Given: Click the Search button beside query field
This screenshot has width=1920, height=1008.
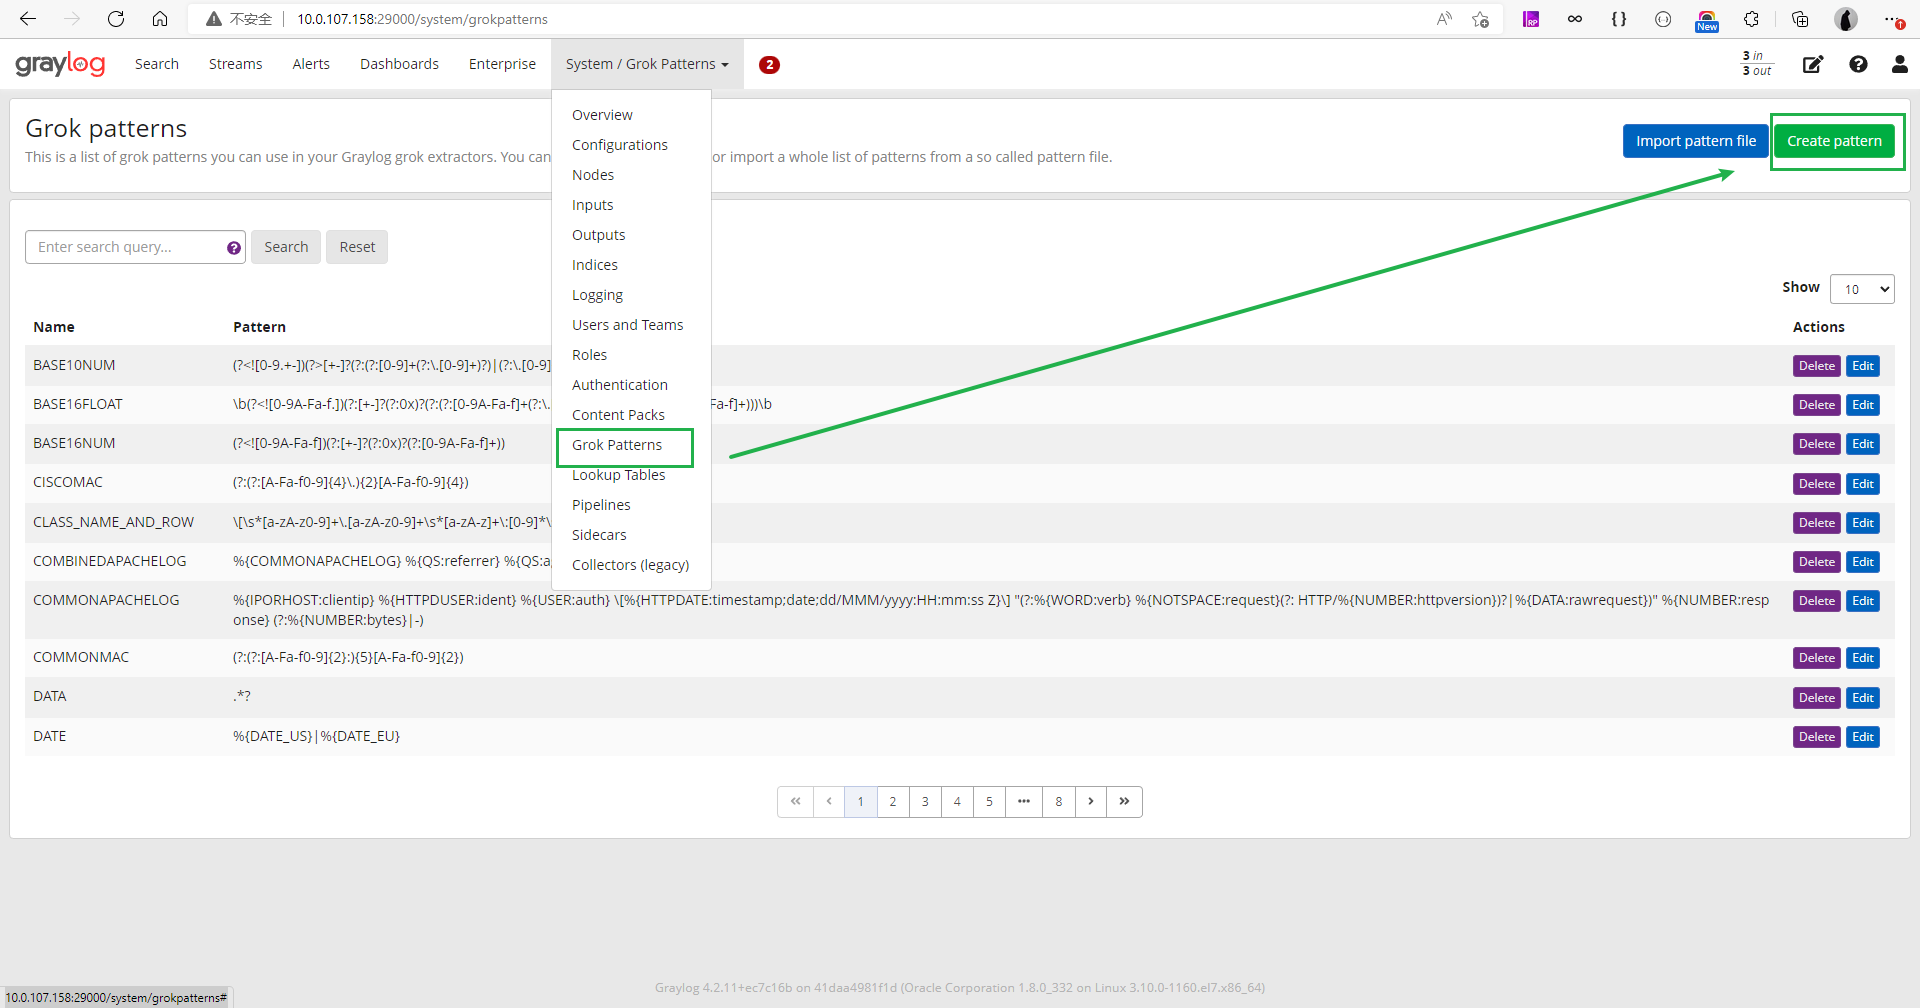Looking at the screenshot, I should click(x=286, y=247).
